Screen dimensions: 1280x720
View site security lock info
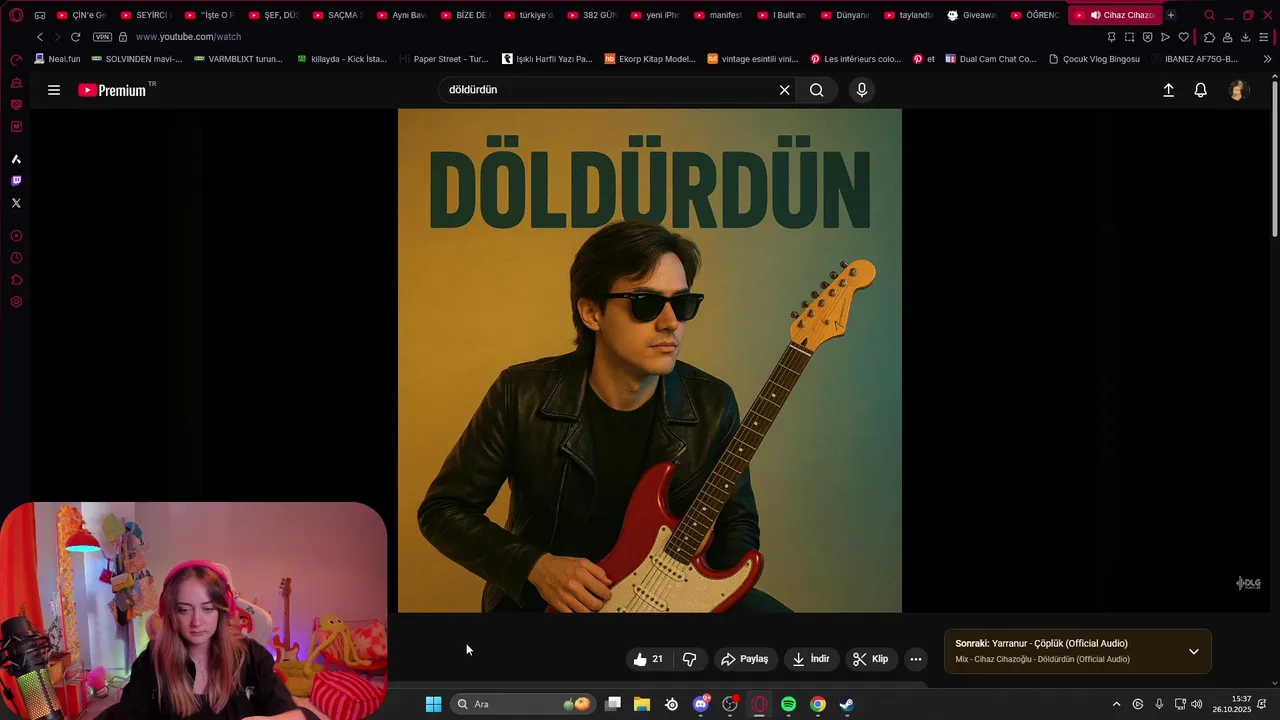pos(123,37)
